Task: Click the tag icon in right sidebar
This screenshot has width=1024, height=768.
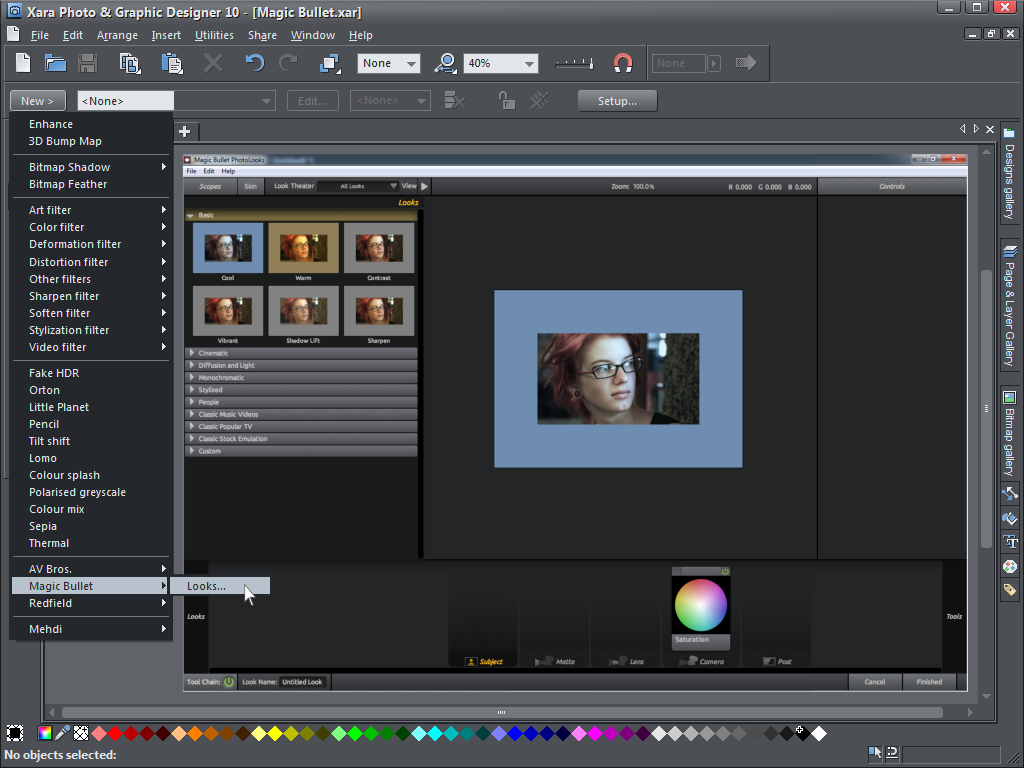Action: click(x=1010, y=590)
